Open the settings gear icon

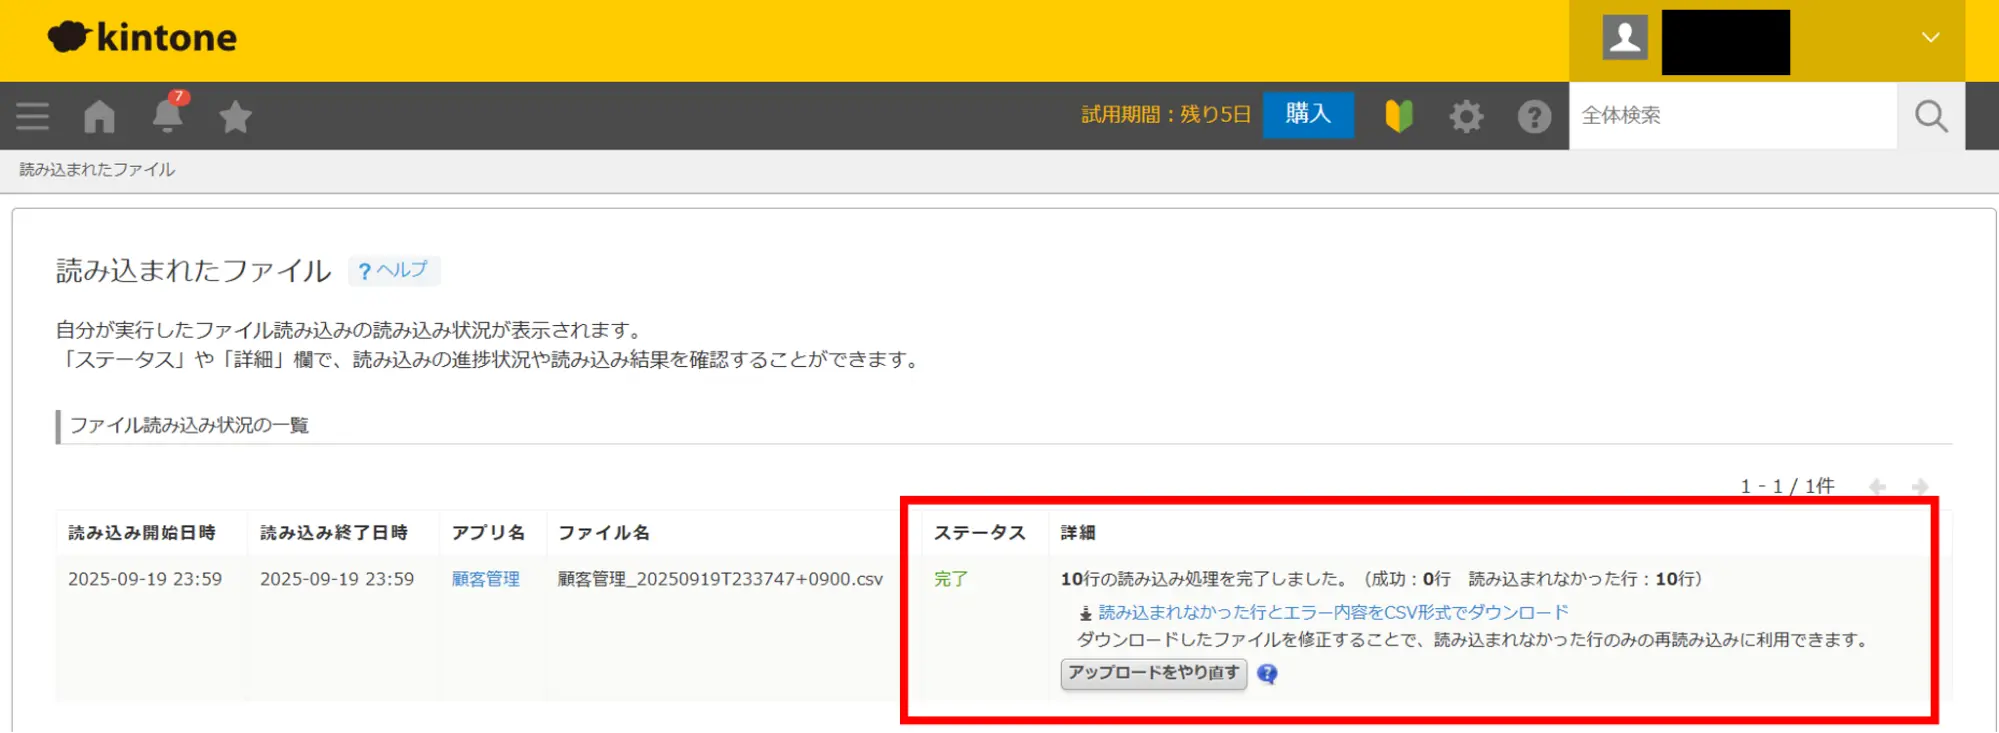pyautogui.click(x=1466, y=117)
